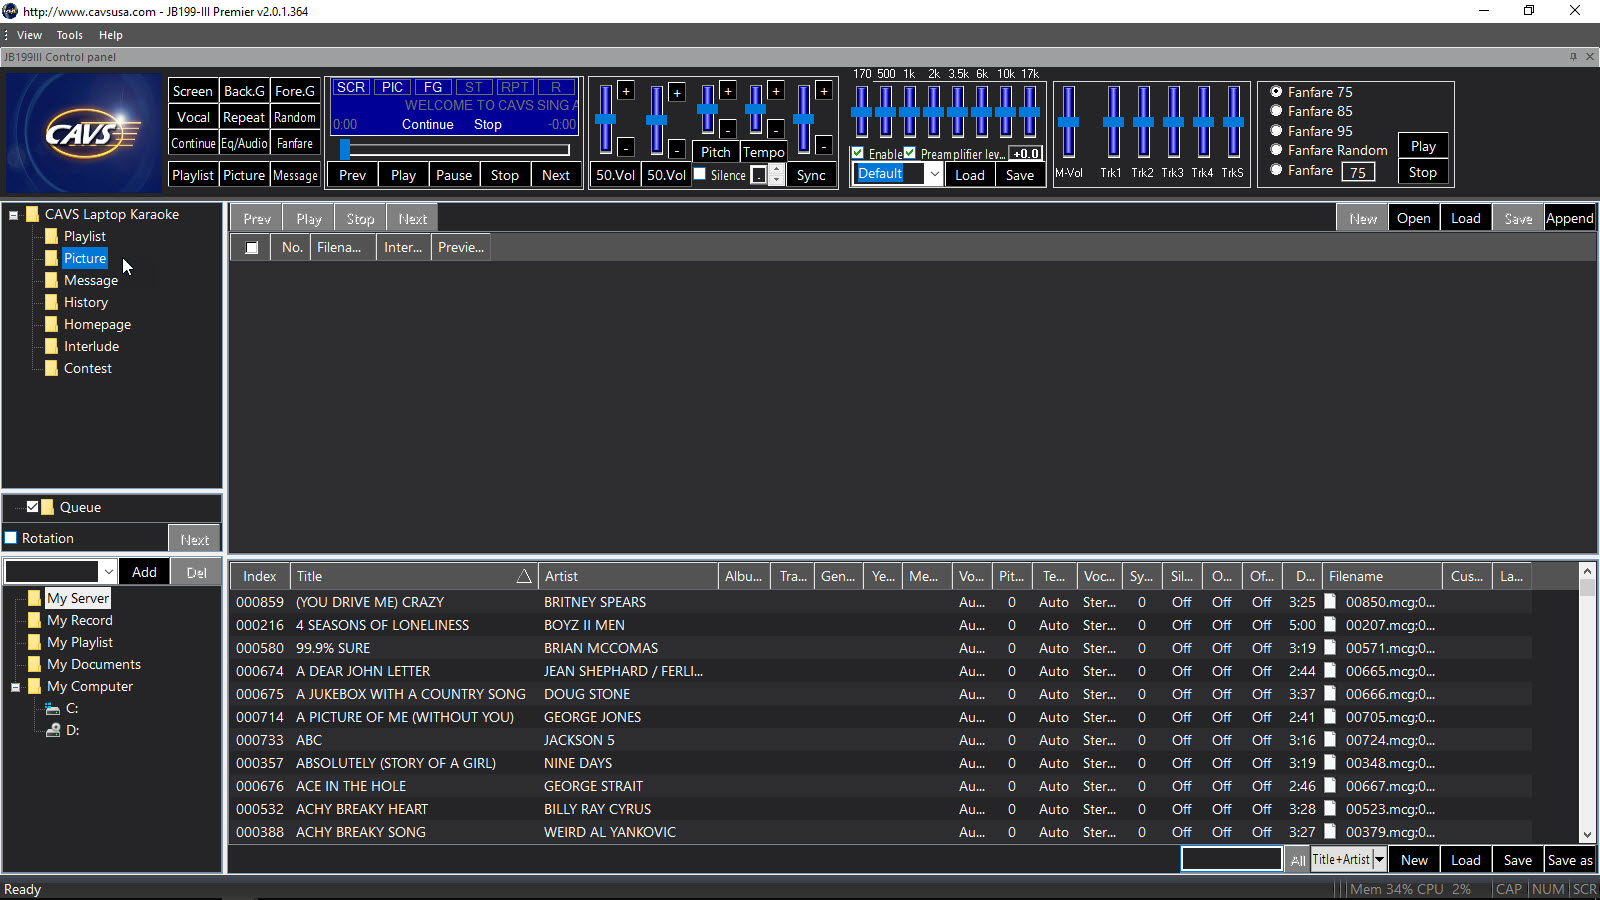Click the silence value spinner up arrow
This screenshot has height=900, width=1600.
[x=776, y=170]
